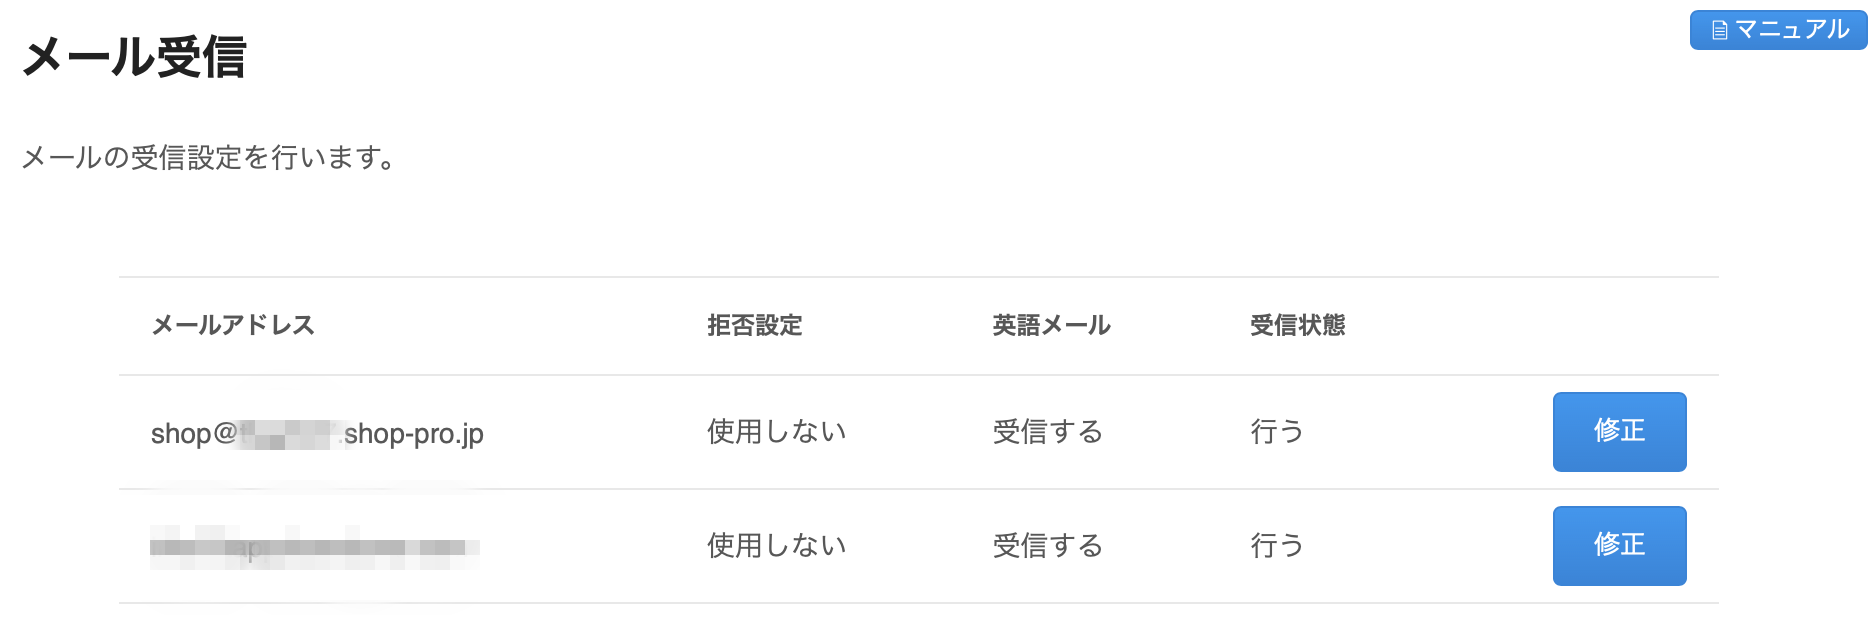Click the document icon in マニュアル button
1874x636 pixels.
(1719, 30)
